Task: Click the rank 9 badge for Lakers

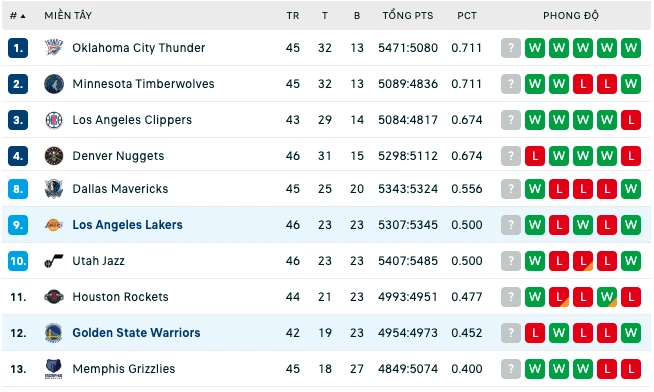Action: (18, 225)
